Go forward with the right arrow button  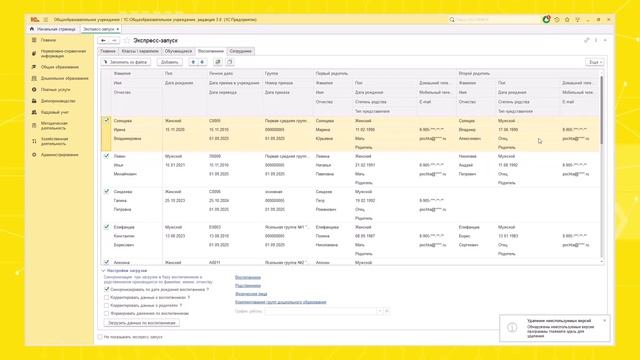(114, 40)
